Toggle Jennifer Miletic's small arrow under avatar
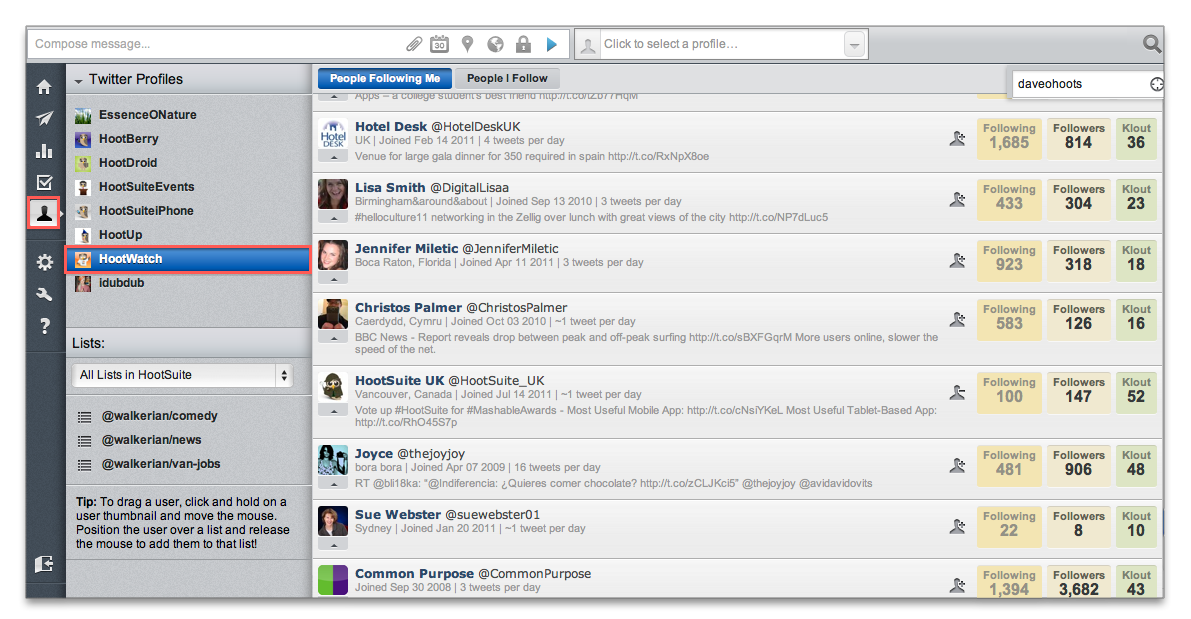1191x619 pixels. (x=333, y=279)
